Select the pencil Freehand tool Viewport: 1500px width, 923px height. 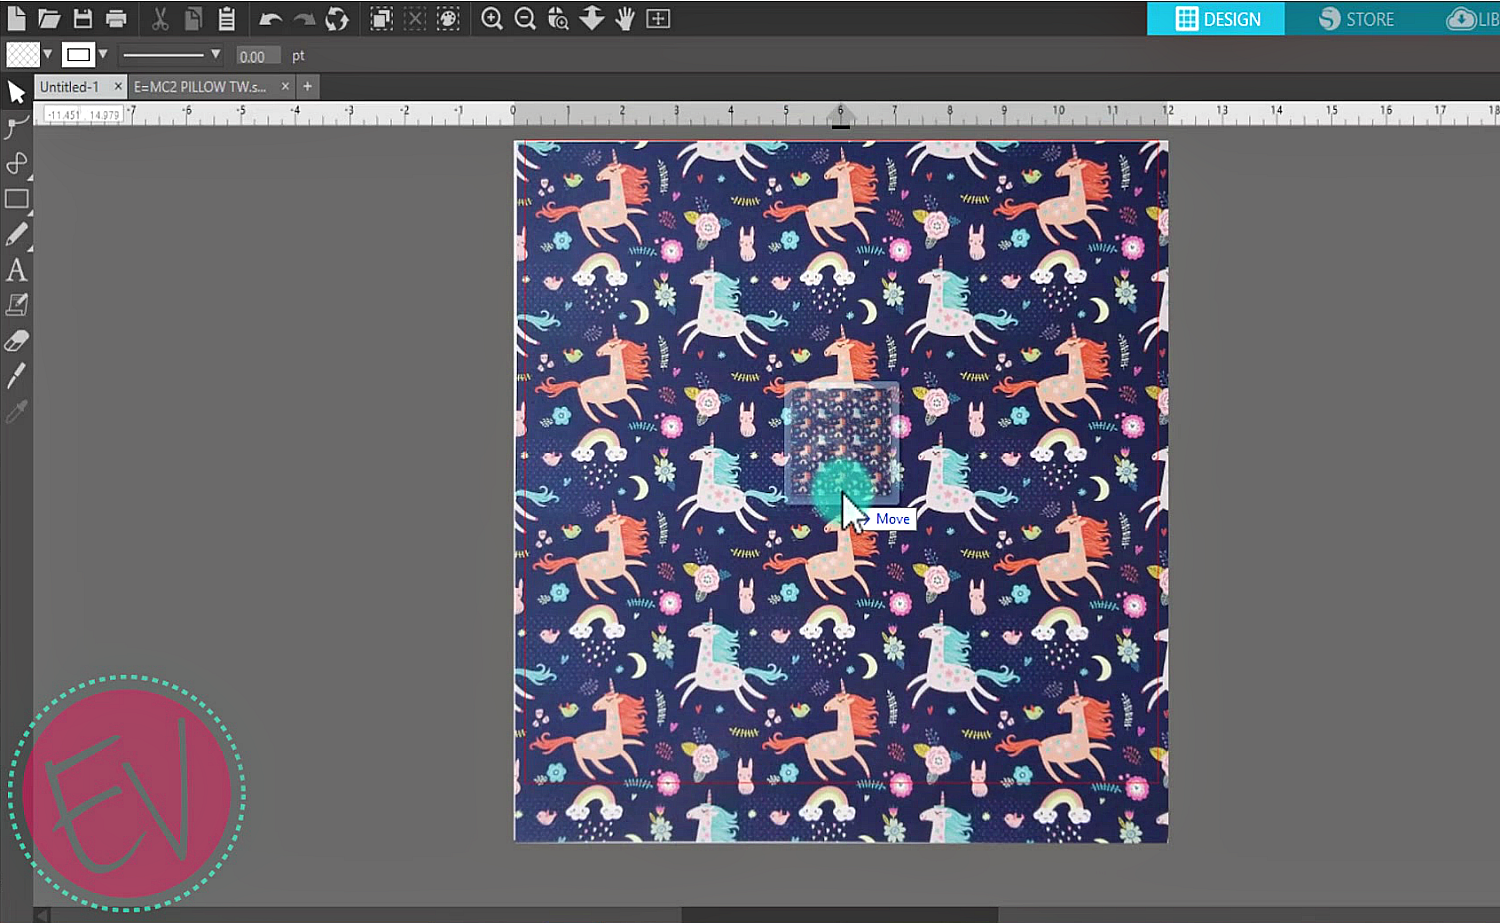[16, 234]
